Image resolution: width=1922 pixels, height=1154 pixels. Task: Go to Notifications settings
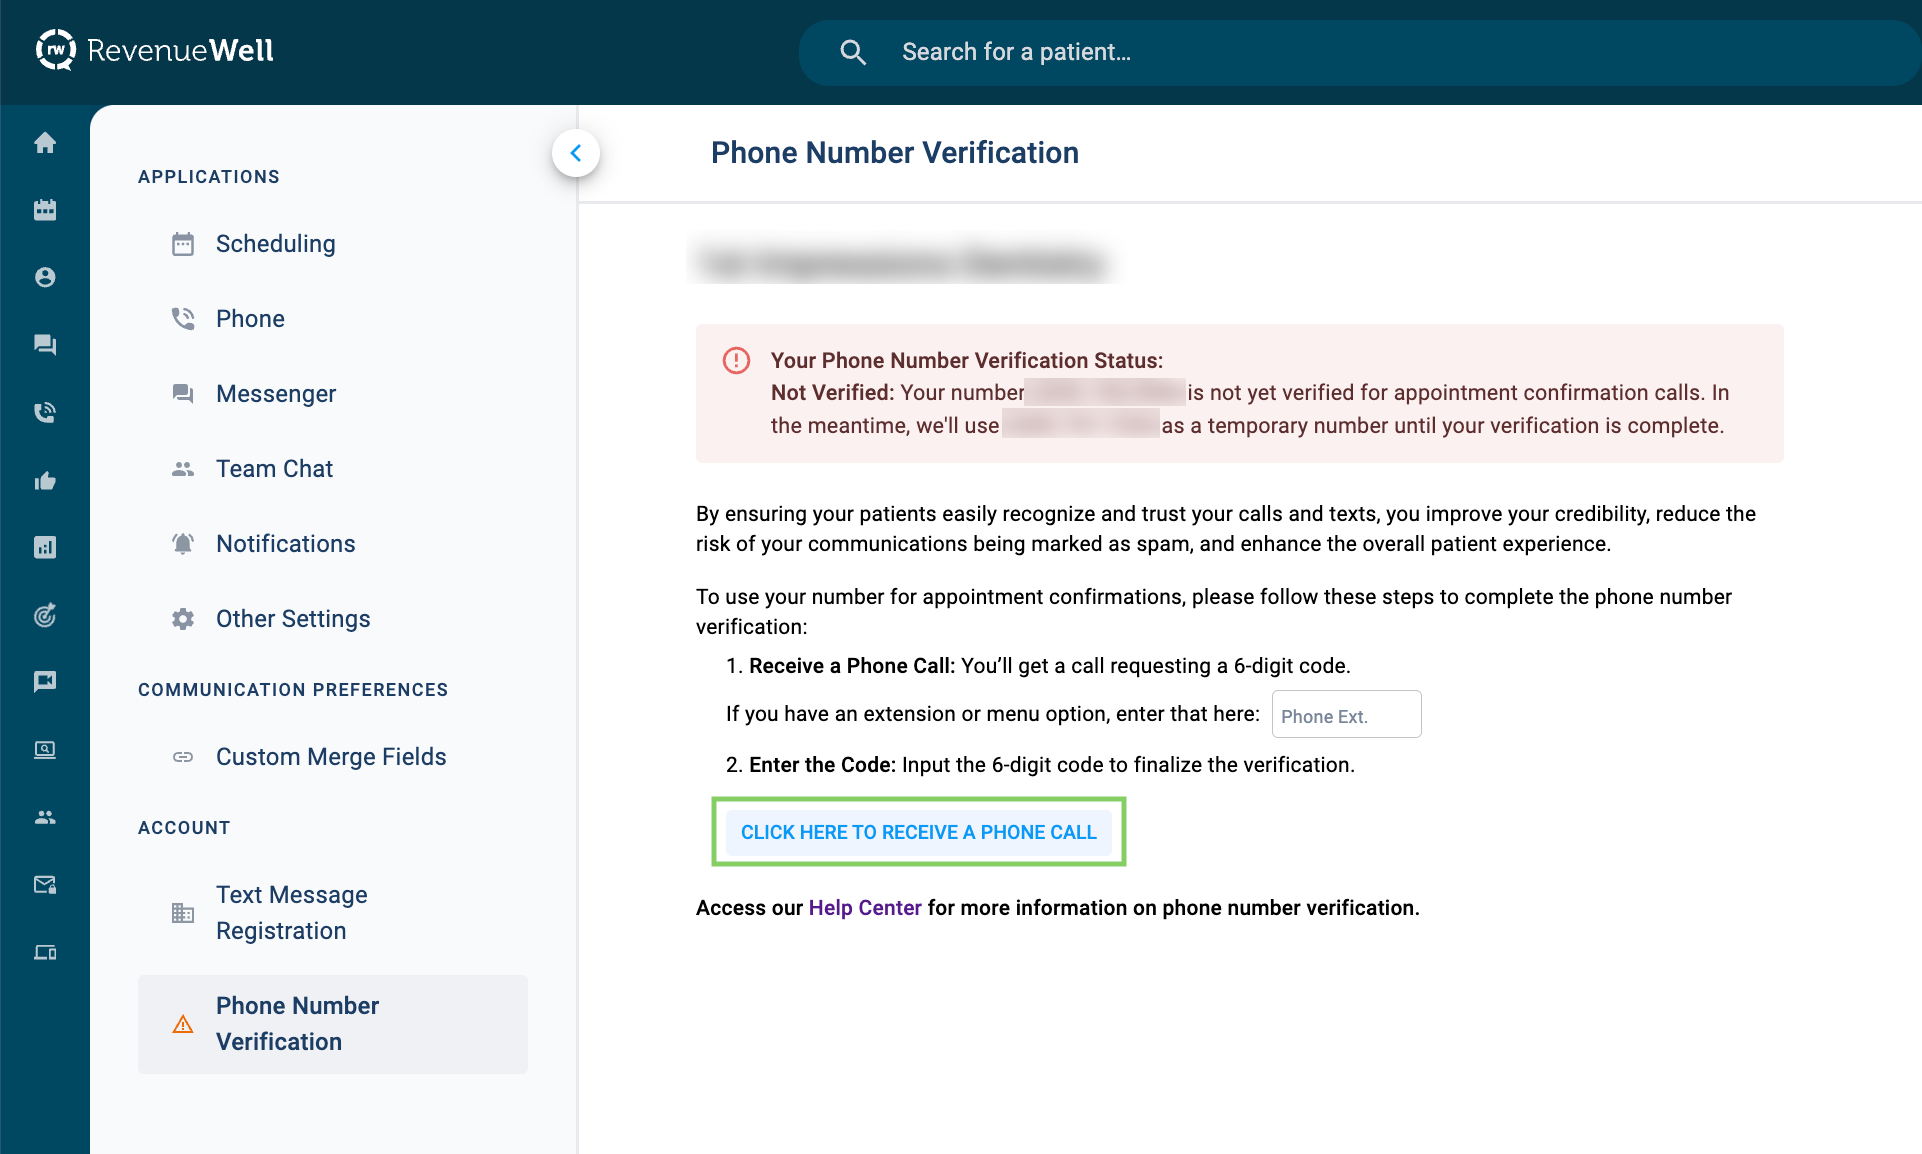pyautogui.click(x=285, y=544)
